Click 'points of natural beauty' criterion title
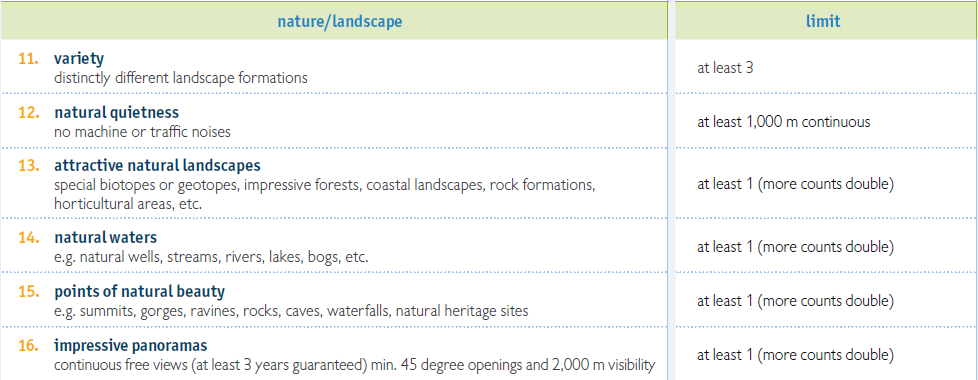The image size is (978, 380). (140, 292)
